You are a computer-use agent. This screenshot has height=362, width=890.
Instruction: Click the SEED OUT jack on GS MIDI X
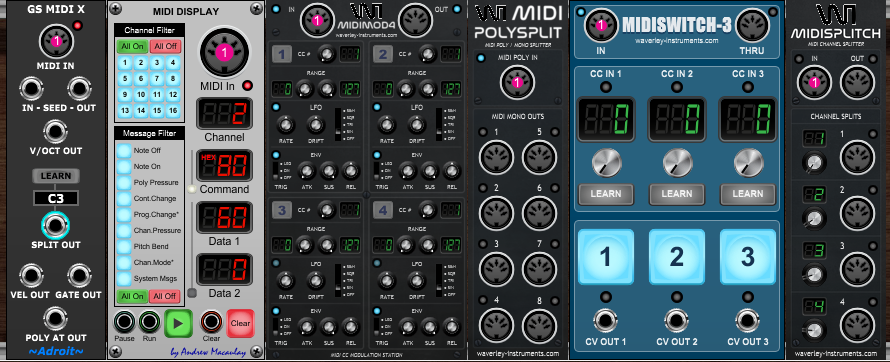[79, 90]
